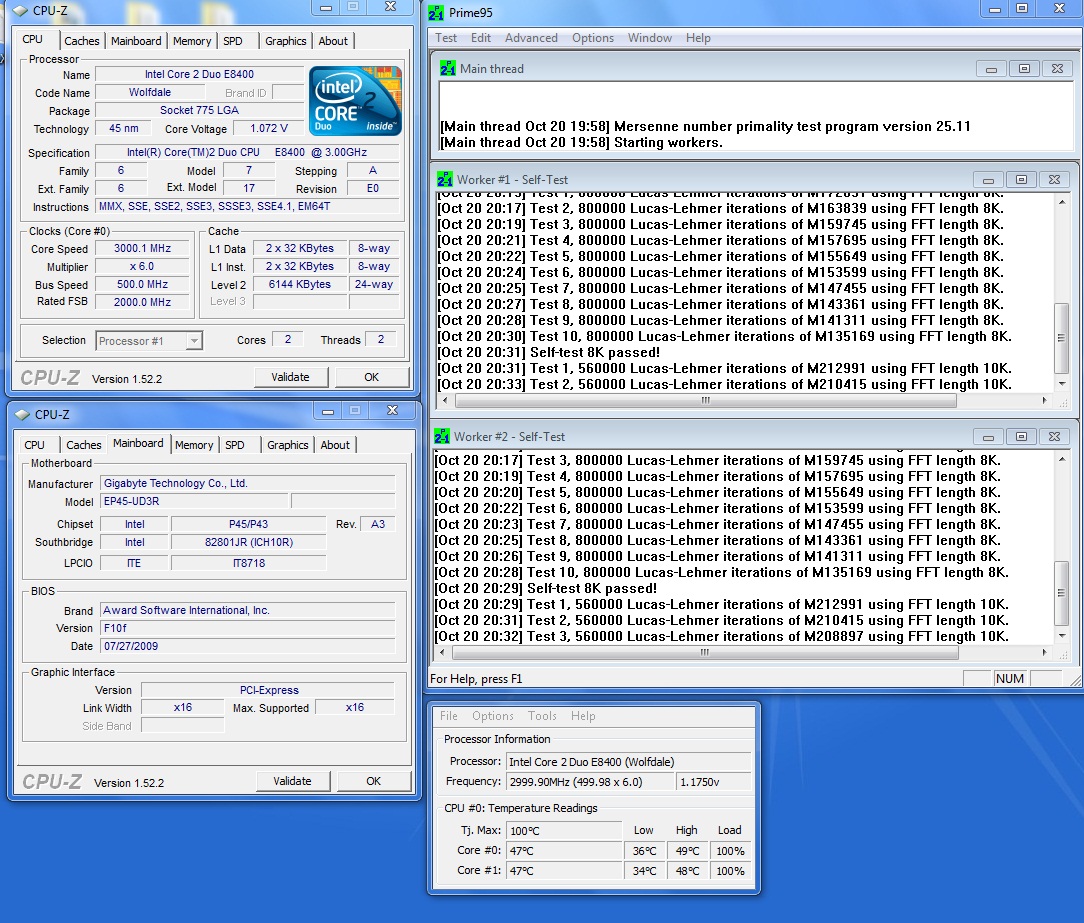This screenshot has height=923, width=1084.
Task: Click the Worker #1 vertical scrollbar down arrow
Action: pyautogui.click(x=1061, y=384)
